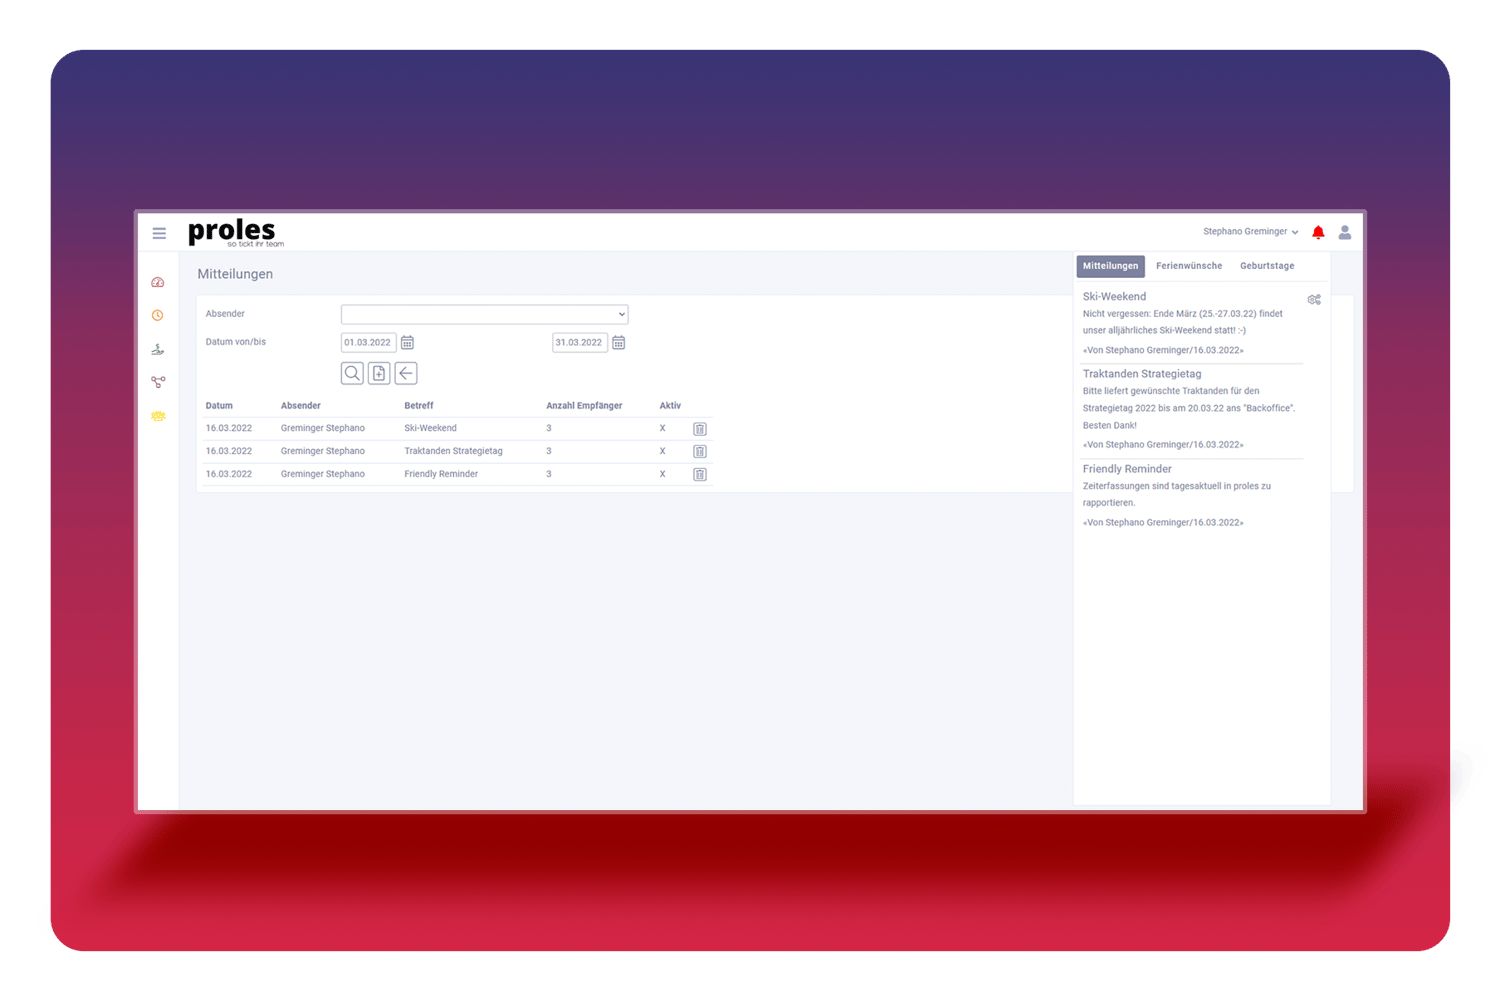Switch to the Mitteilungen tab
1500x1001 pixels.
coord(1110,266)
